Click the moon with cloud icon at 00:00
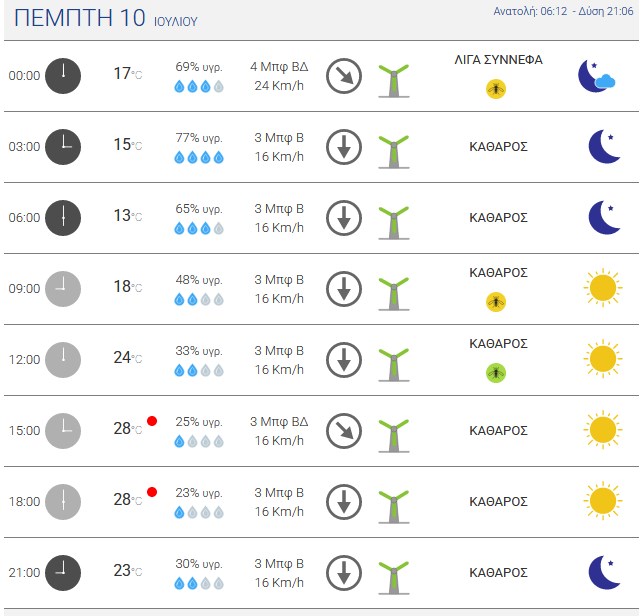 (x=596, y=76)
